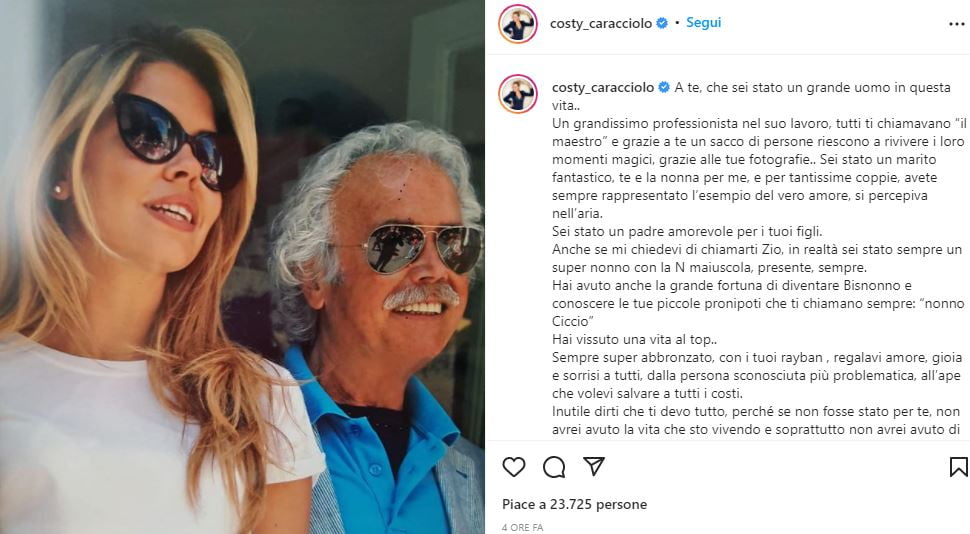View the "Piace a 23.725 persone" likes list

click(574, 505)
